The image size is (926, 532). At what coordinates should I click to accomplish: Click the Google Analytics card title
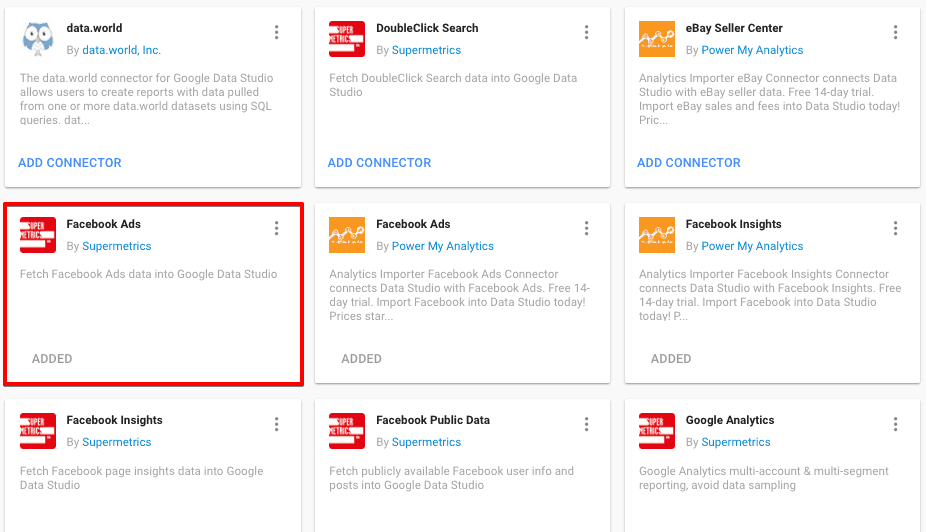730,420
